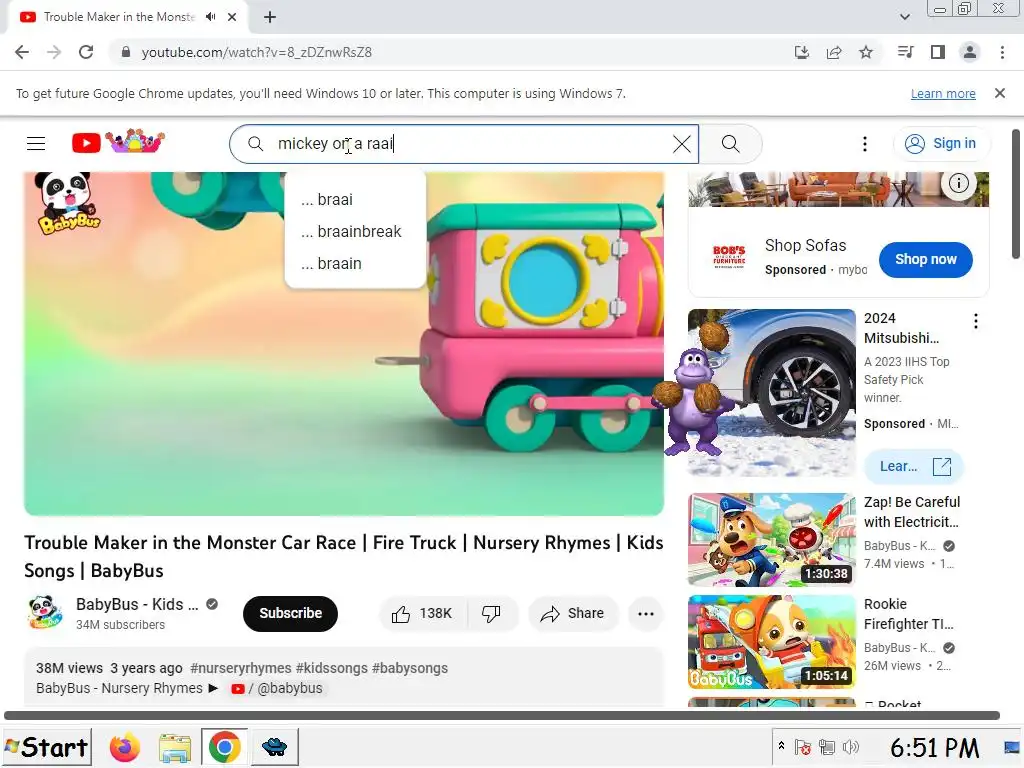Subscribe to BabyBus channel
The width and height of the screenshot is (1024, 768).
click(291, 613)
